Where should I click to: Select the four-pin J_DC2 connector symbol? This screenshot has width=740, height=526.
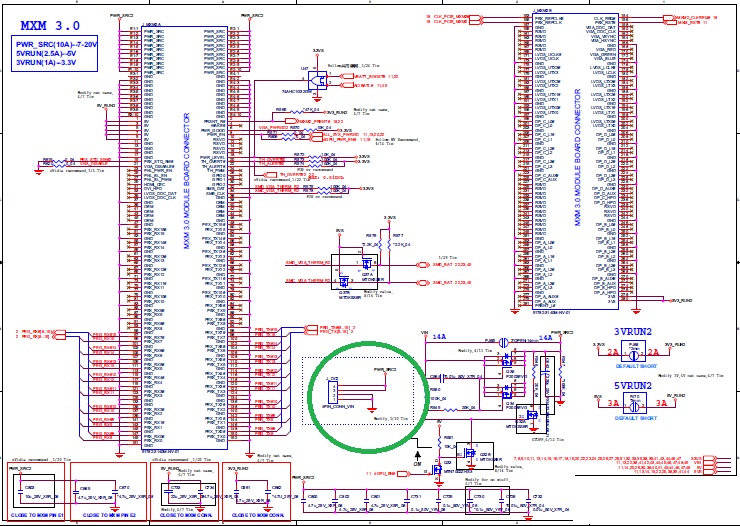click(332, 392)
